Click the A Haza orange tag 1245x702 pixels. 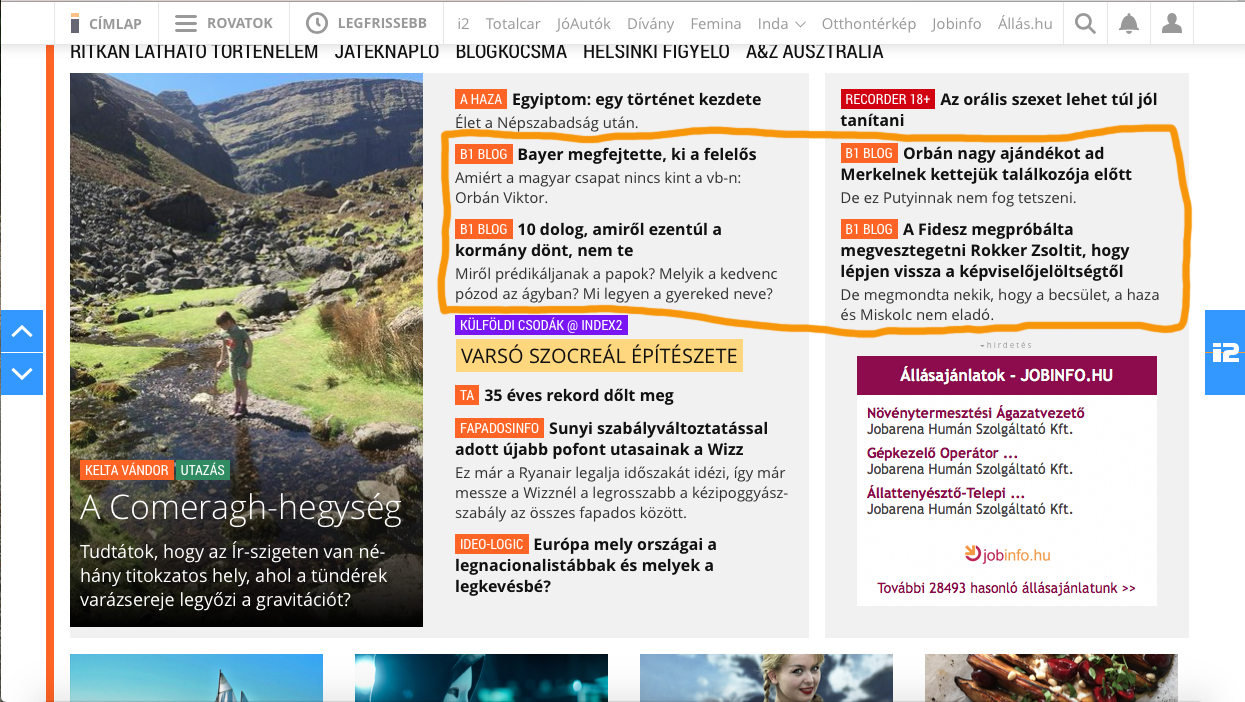tap(481, 99)
